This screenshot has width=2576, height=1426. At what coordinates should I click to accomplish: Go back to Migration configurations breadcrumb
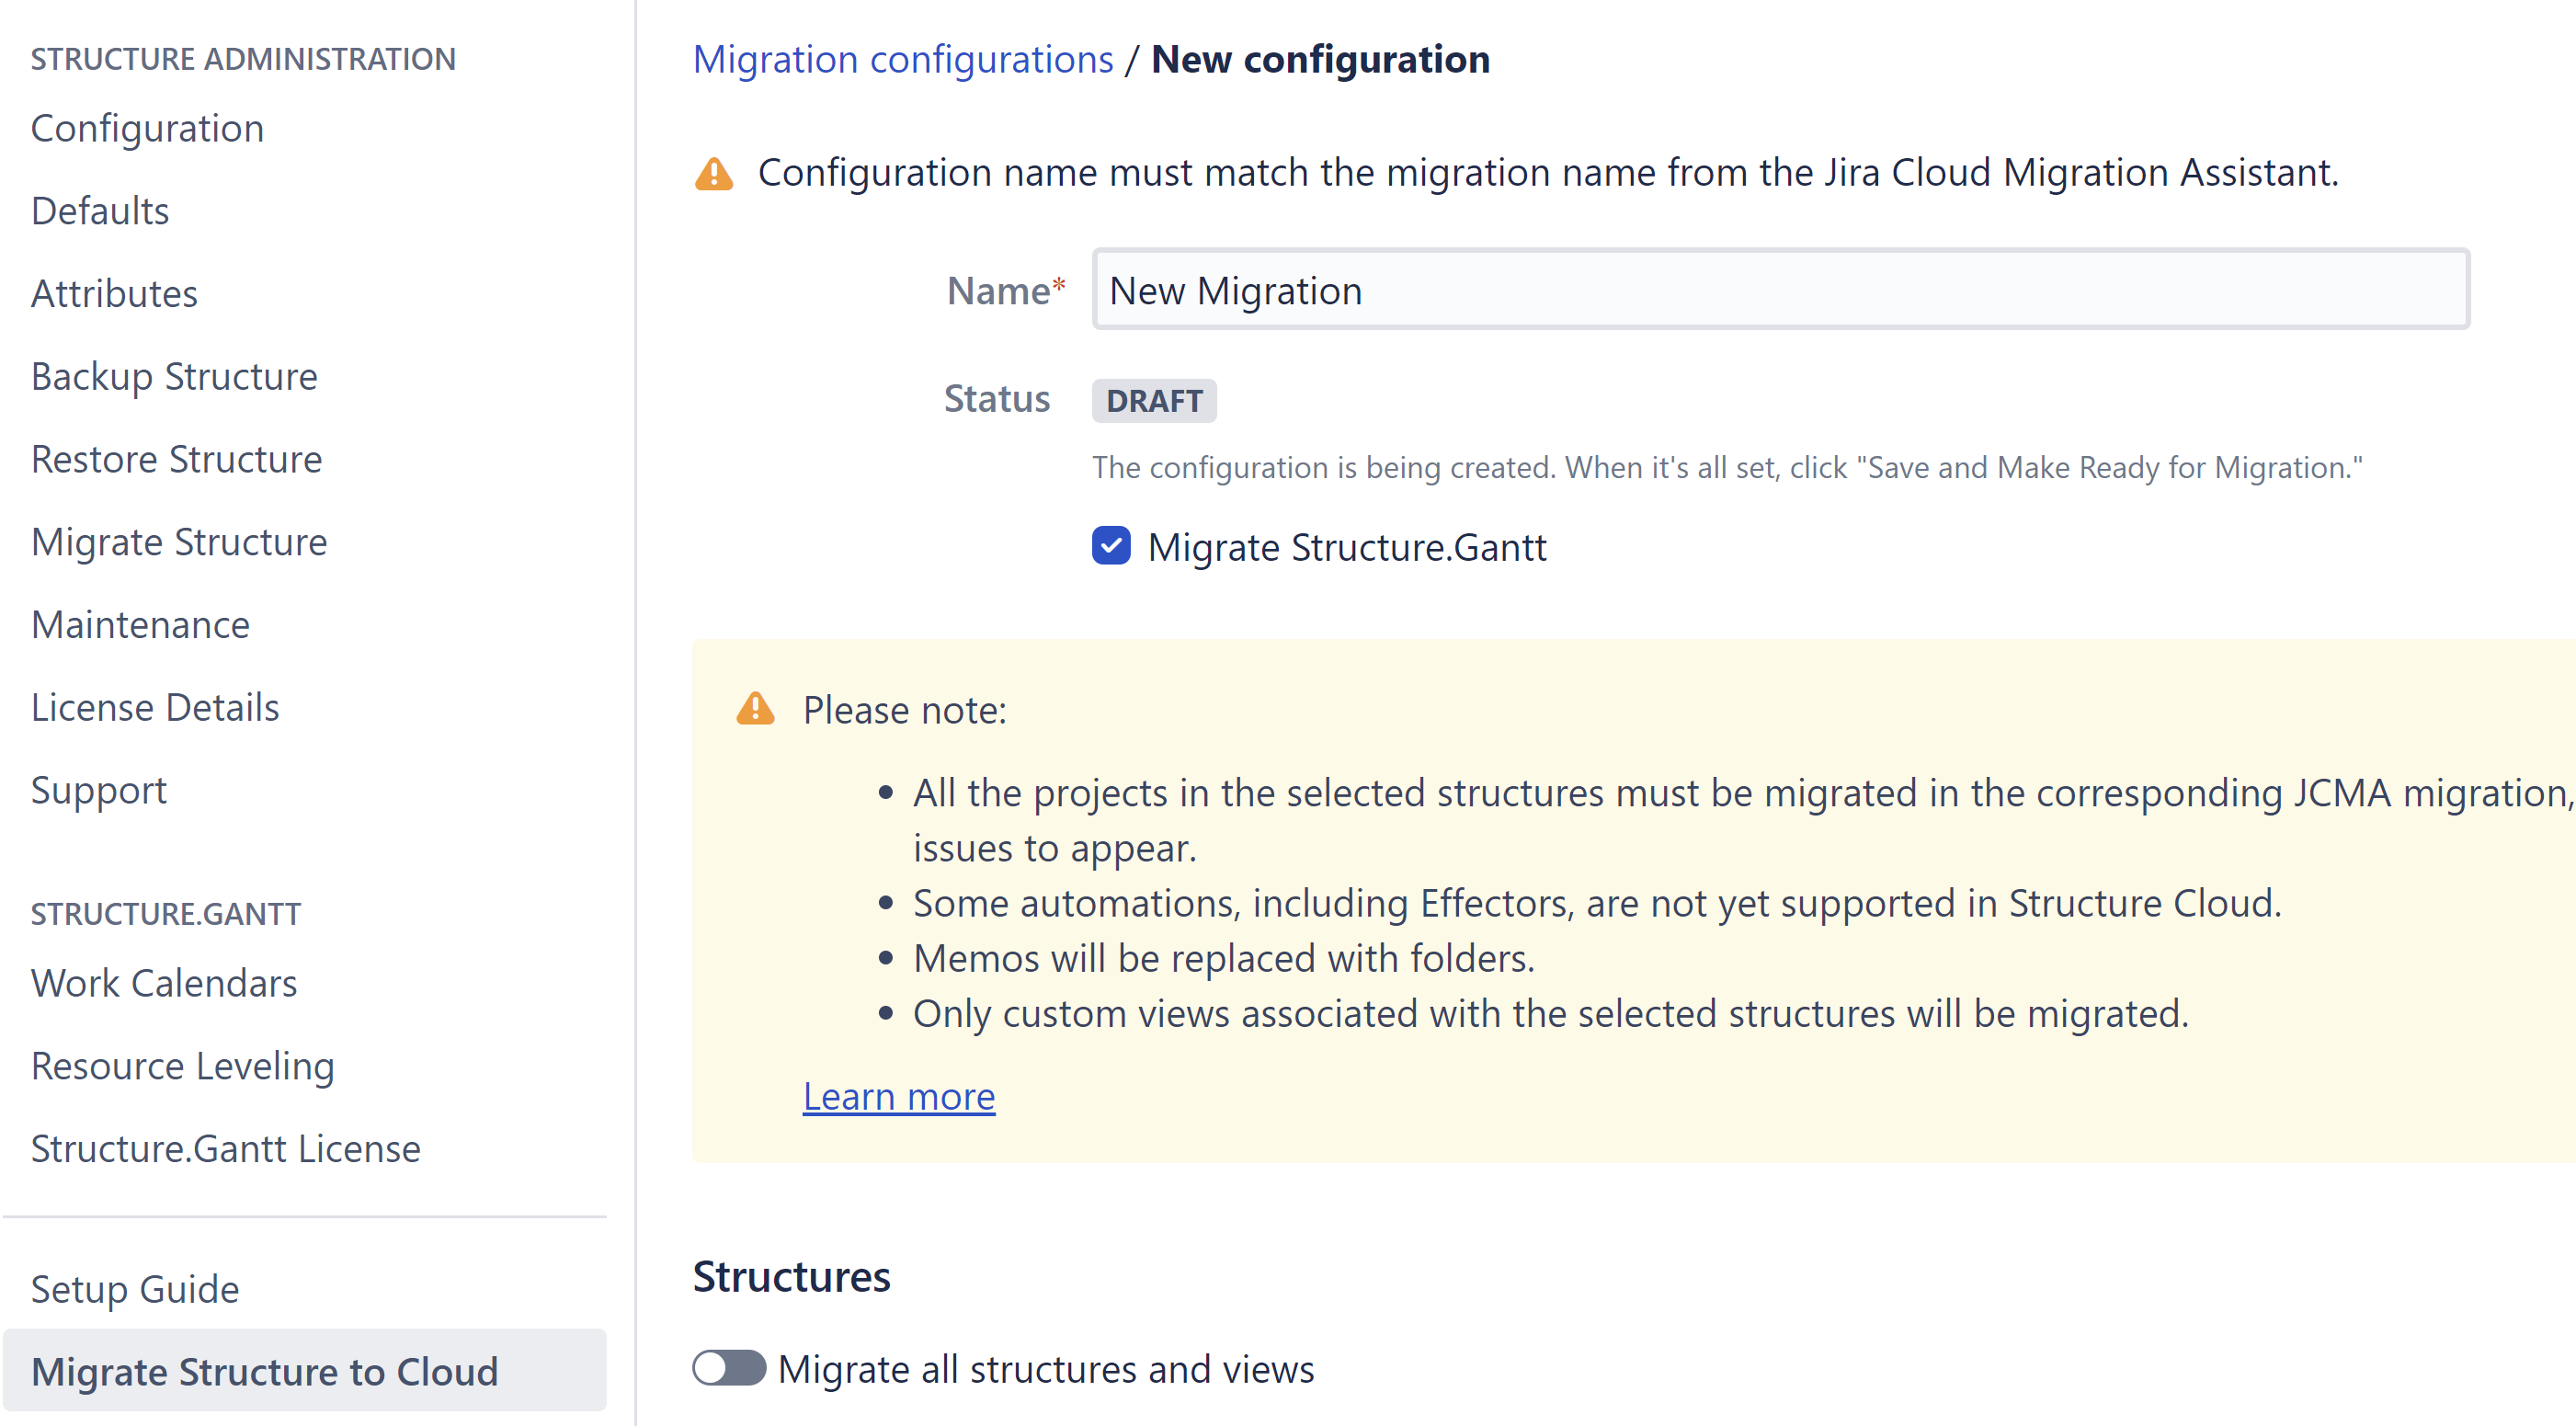point(902,59)
